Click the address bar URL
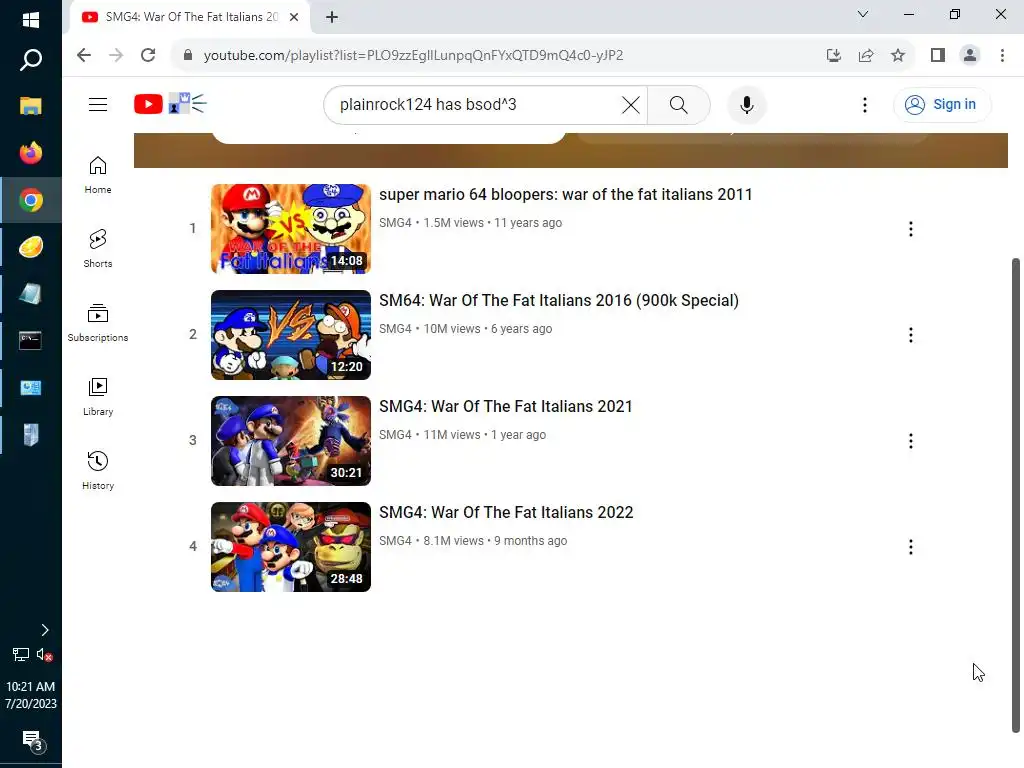1024x768 pixels. point(413,56)
